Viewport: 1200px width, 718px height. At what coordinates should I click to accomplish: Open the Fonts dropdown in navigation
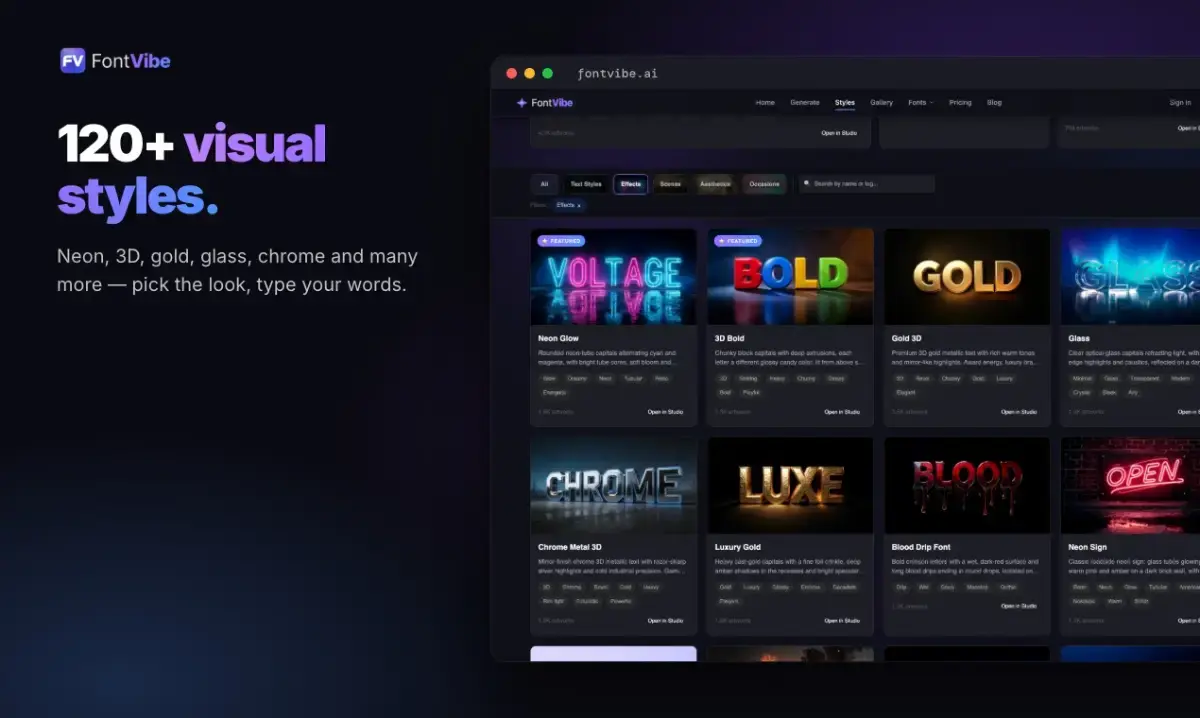pos(921,103)
